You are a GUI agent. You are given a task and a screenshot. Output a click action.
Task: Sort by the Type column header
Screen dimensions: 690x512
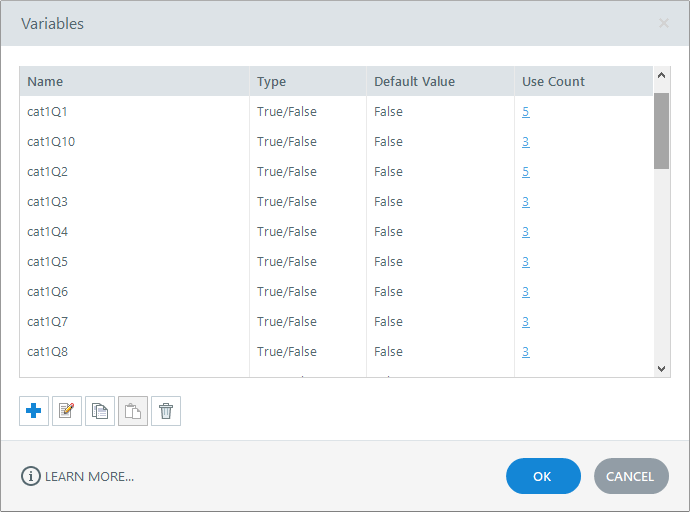coord(272,81)
